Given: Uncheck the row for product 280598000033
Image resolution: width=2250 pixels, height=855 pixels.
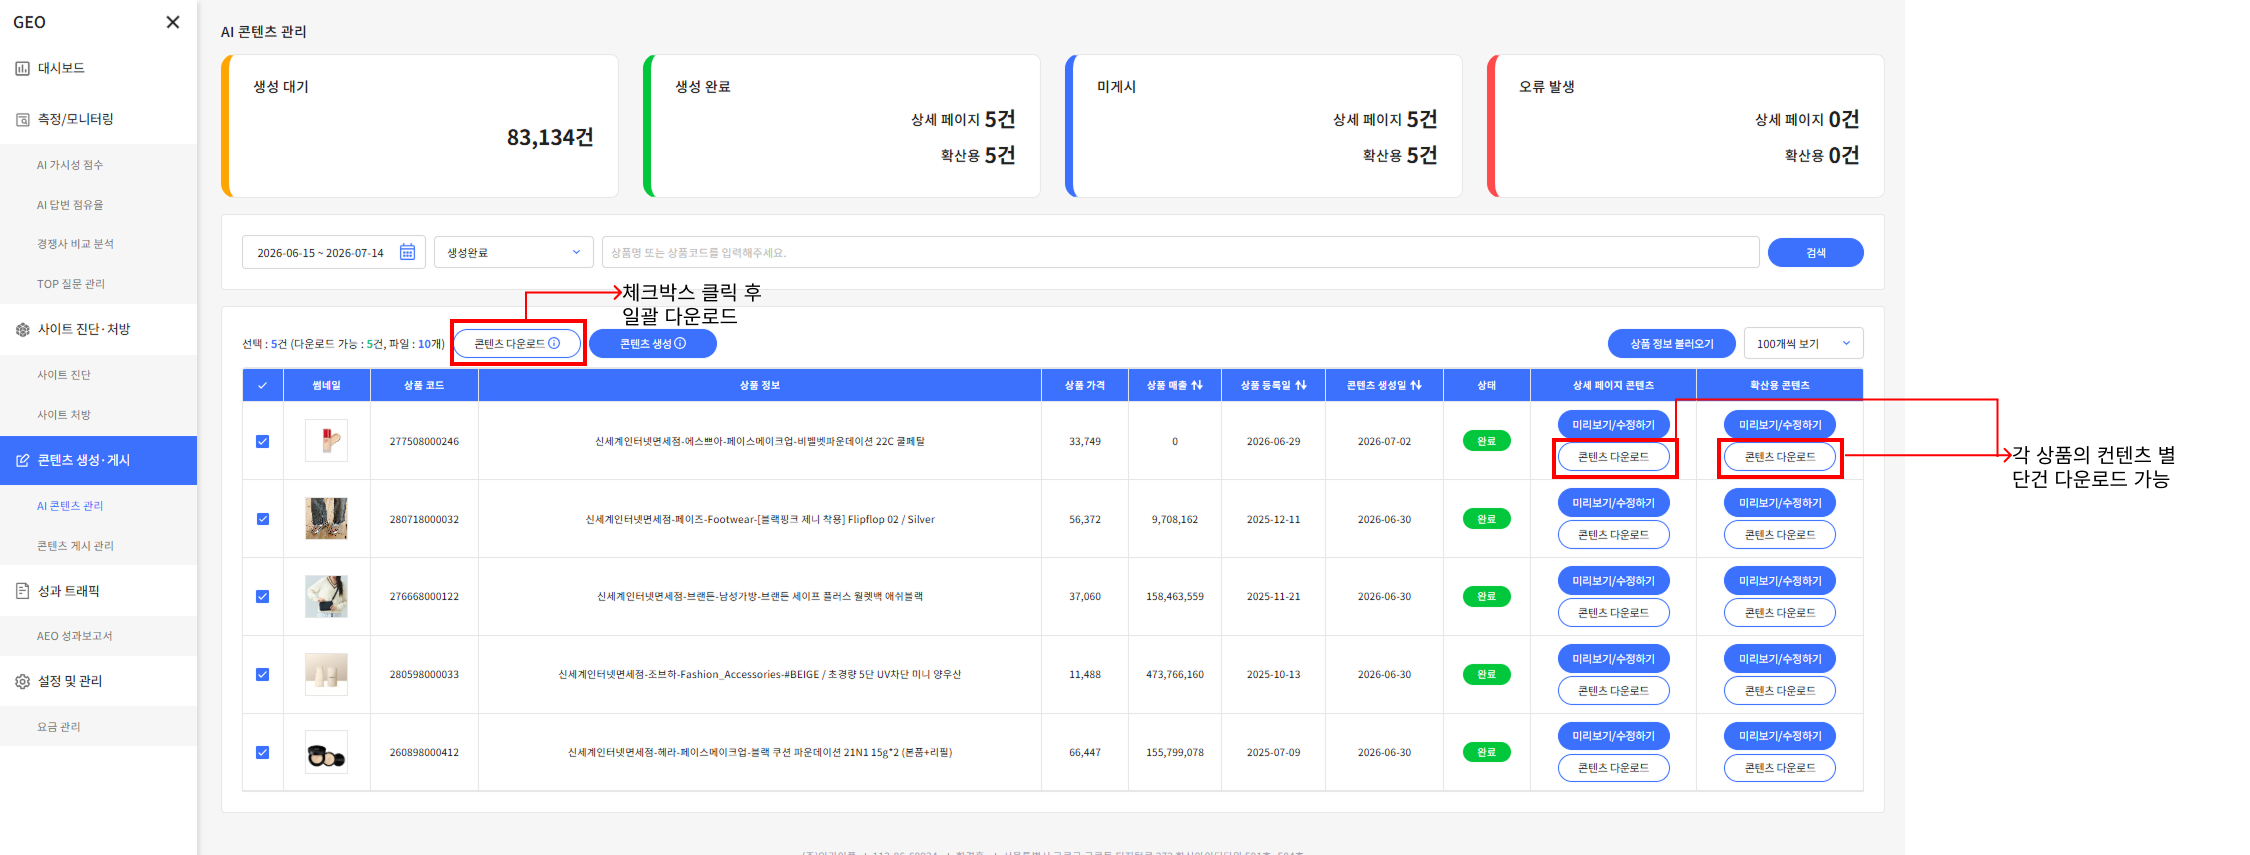Looking at the screenshot, I should point(263,674).
